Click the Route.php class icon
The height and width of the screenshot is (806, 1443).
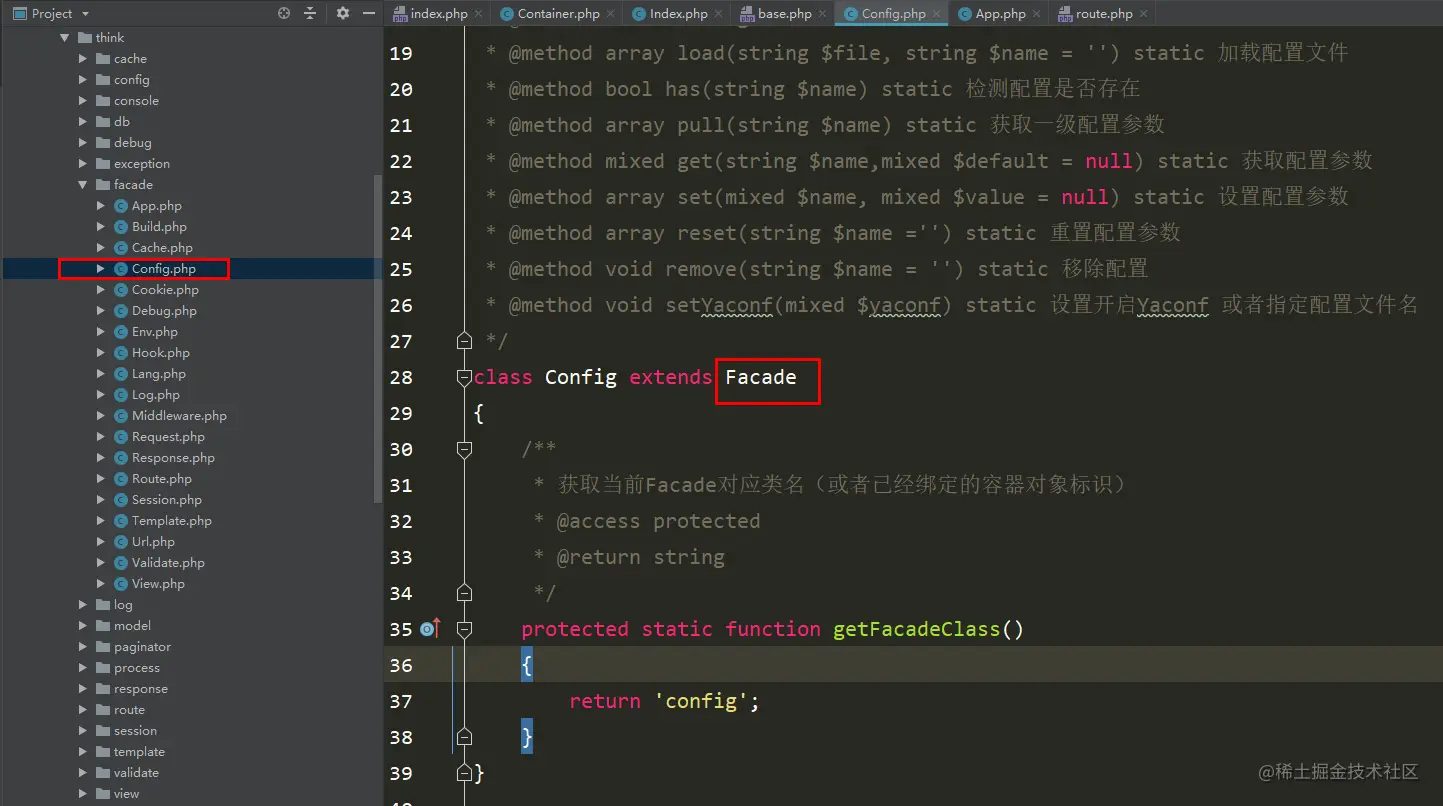point(121,479)
